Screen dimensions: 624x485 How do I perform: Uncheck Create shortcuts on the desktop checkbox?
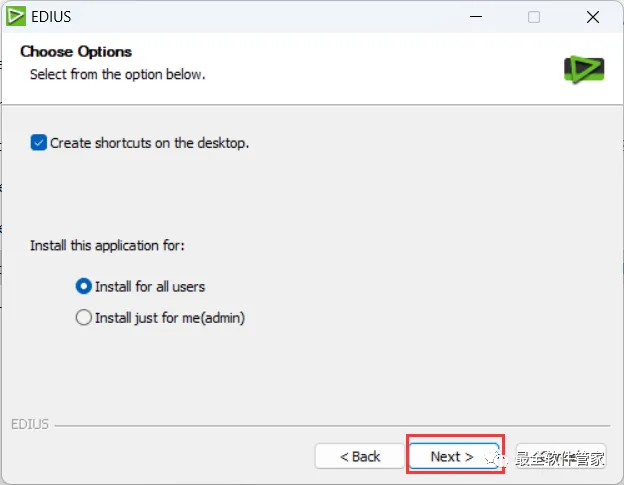coord(39,143)
